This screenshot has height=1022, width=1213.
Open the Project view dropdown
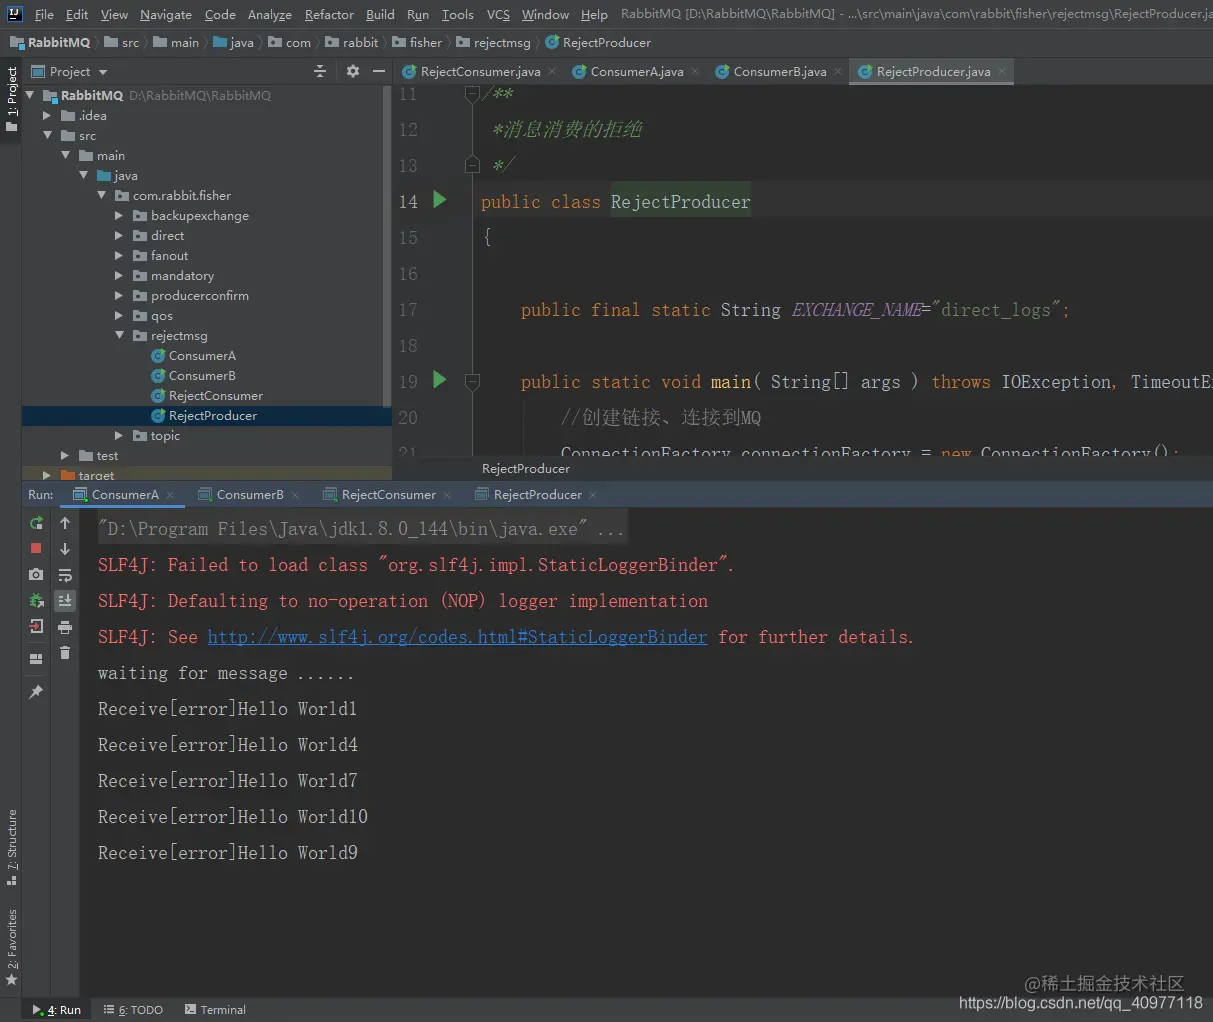(x=69, y=71)
